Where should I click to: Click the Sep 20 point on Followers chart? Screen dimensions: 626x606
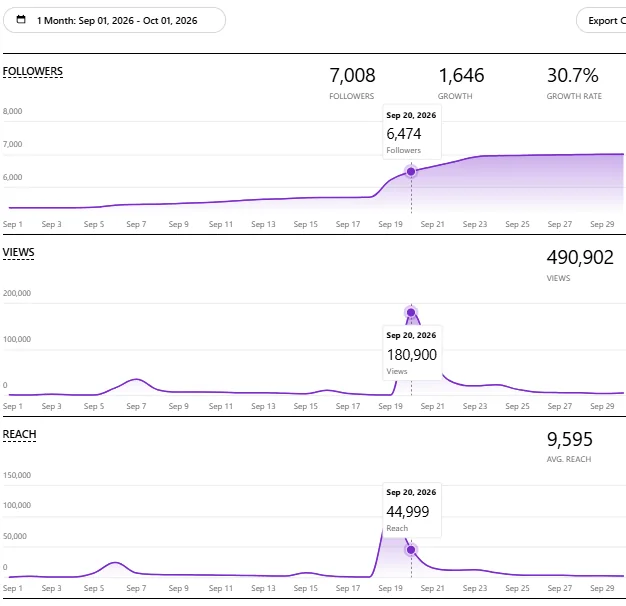coord(411,172)
